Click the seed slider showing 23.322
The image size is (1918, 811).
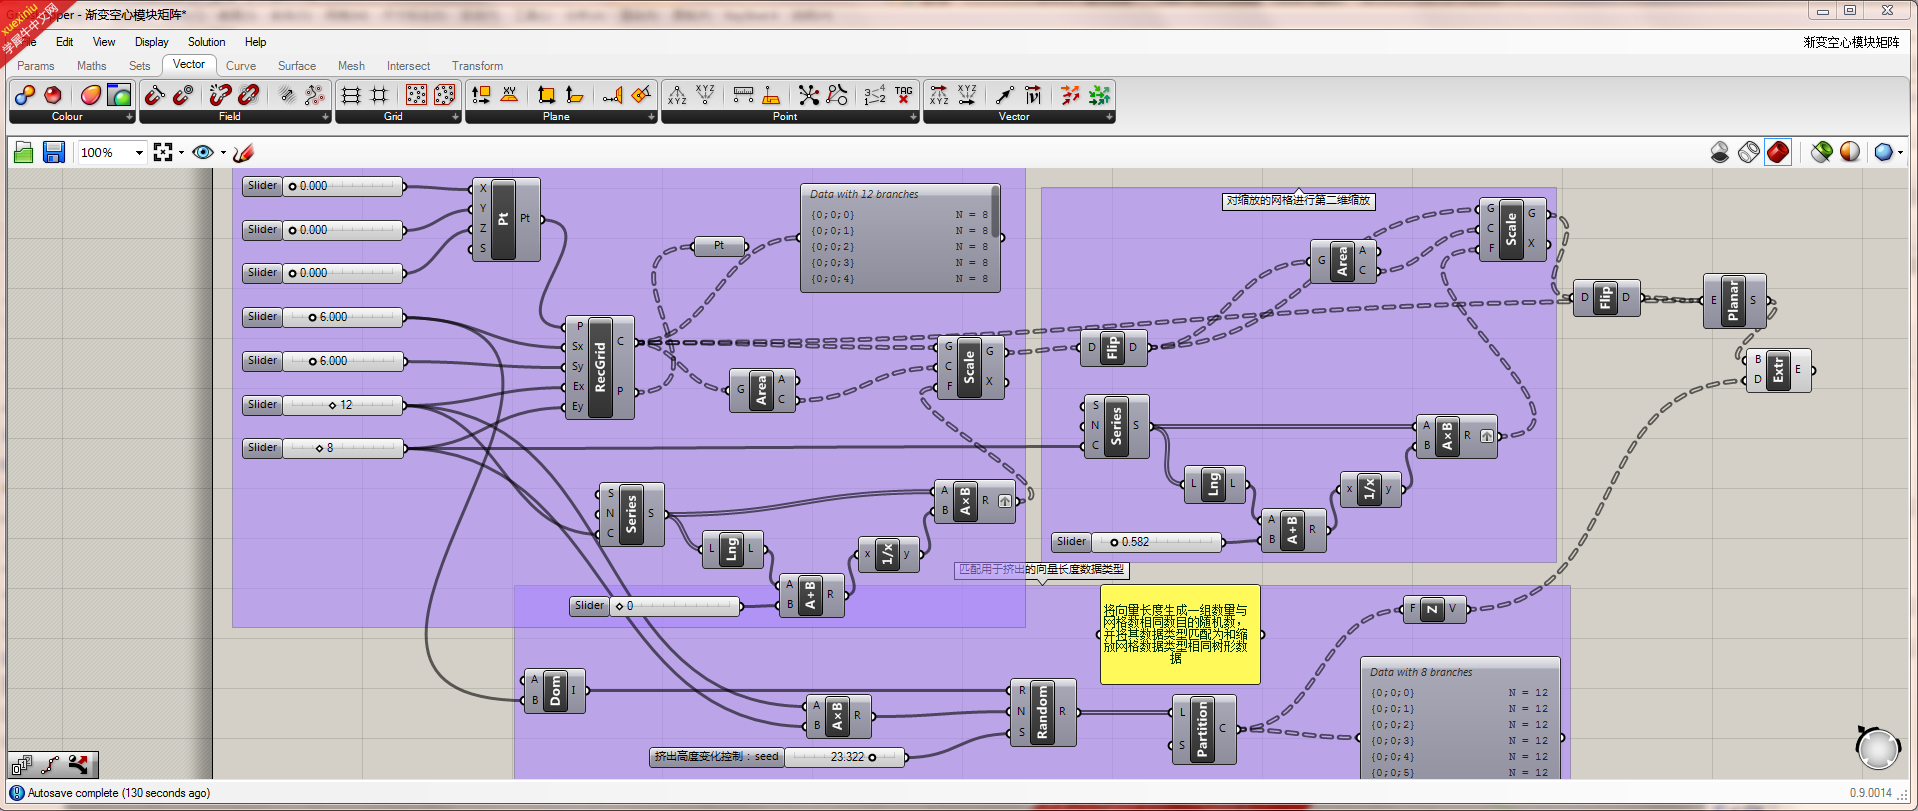[778, 757]
